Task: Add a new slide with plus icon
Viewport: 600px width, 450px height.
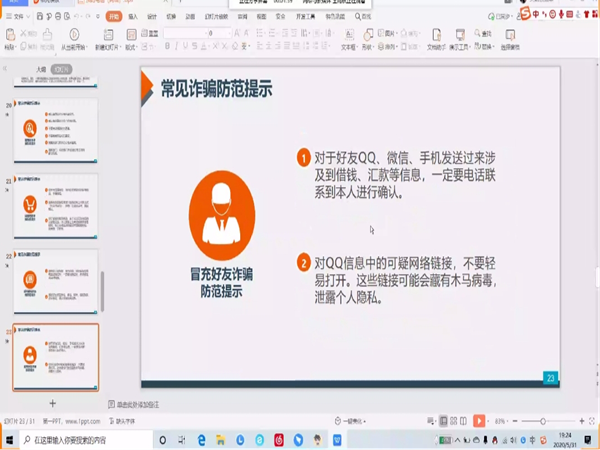Action: (53, 403)
